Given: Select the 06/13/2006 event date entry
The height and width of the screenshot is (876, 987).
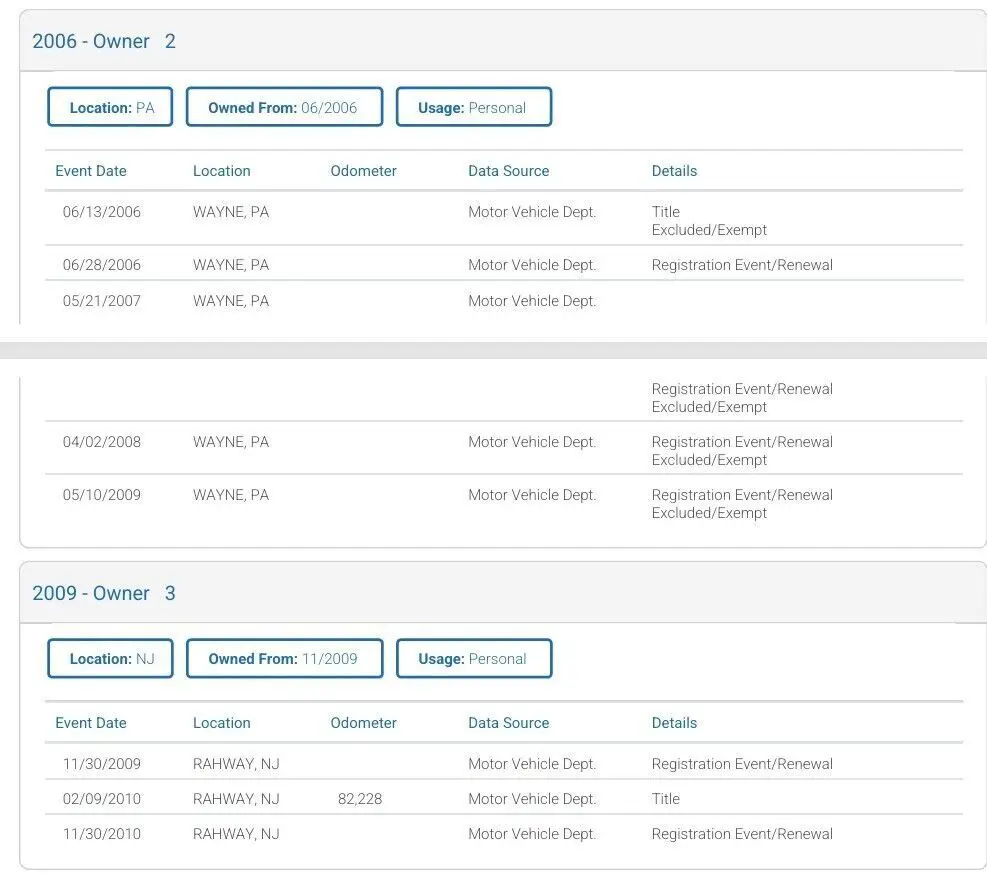Looking at the screenshot, I should click(102, 212).
